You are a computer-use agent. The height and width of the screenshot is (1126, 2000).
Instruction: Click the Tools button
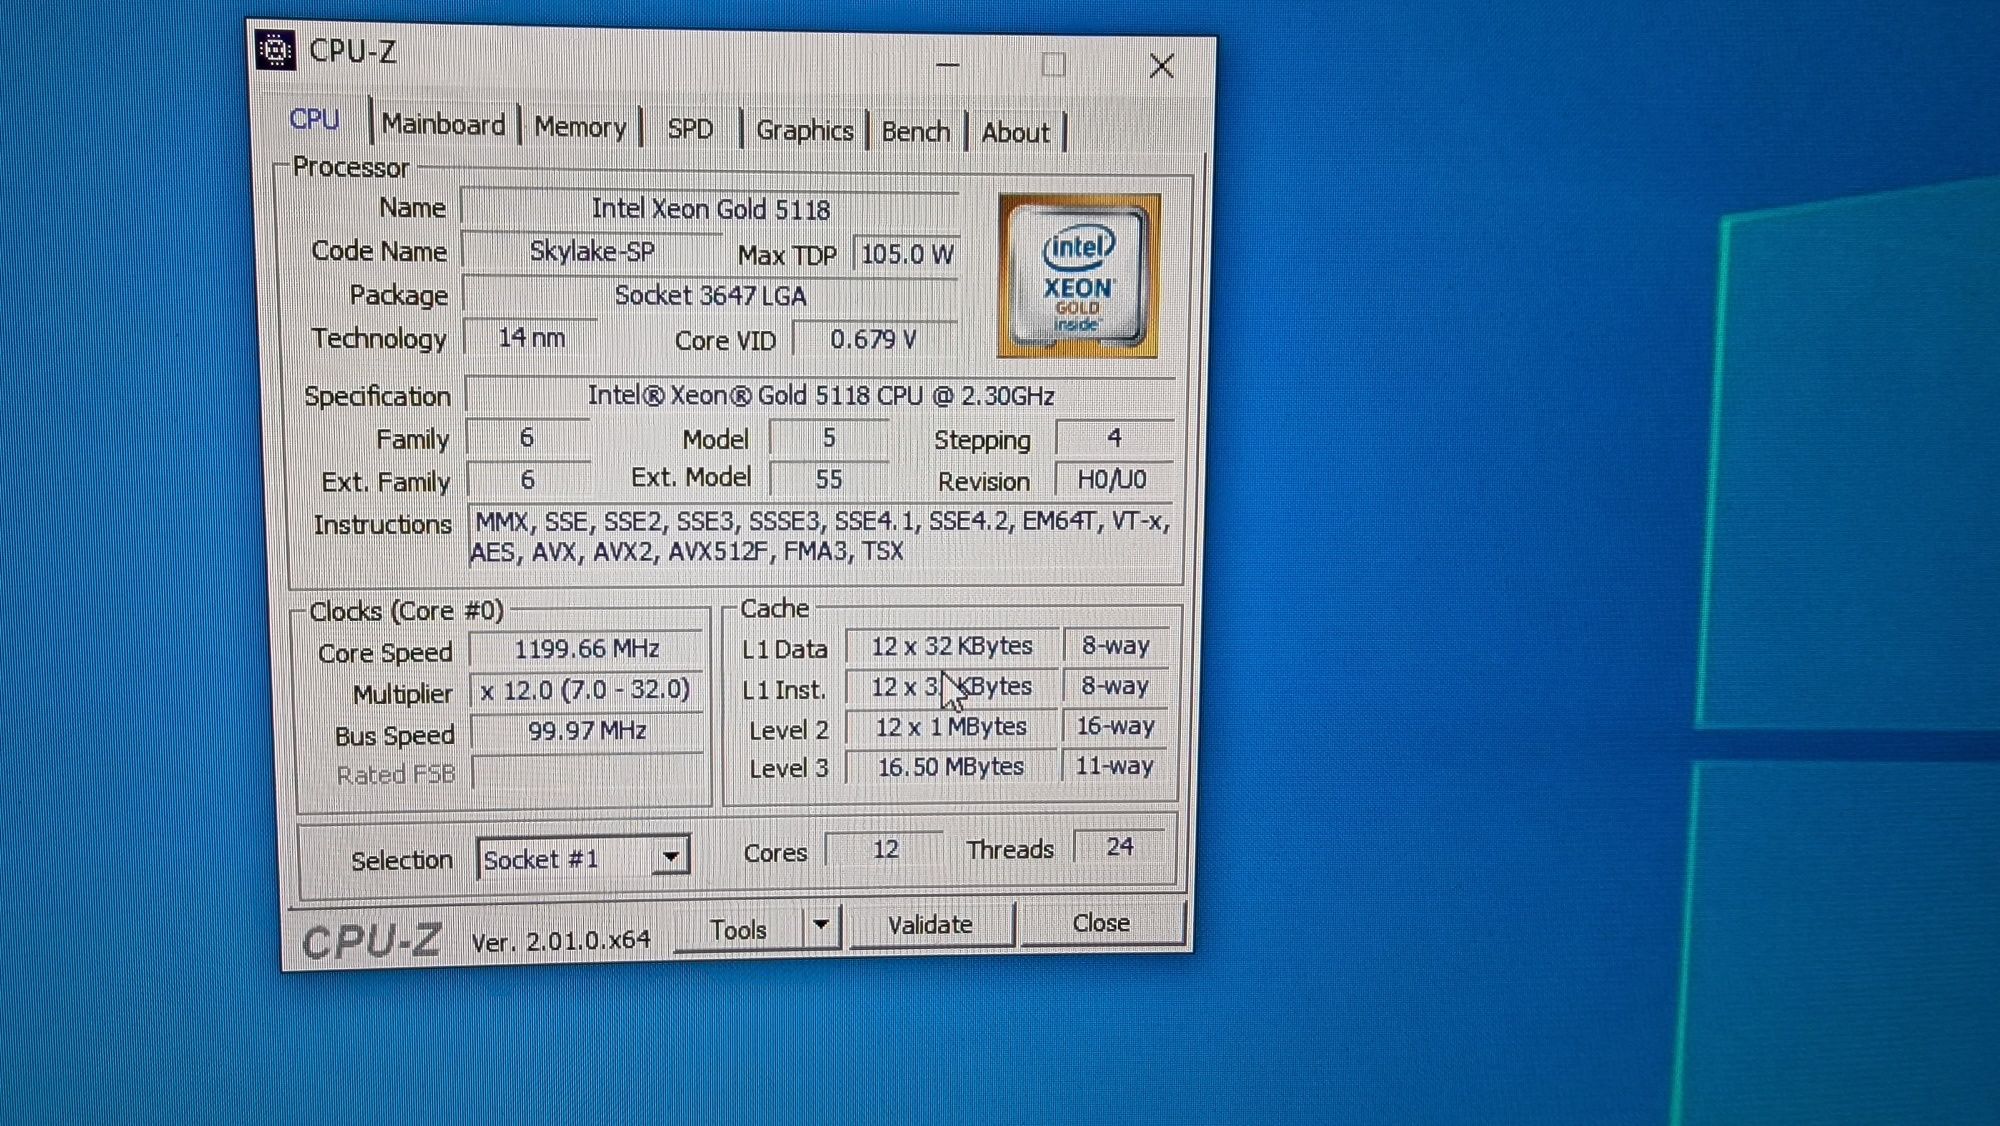(738, 930)
